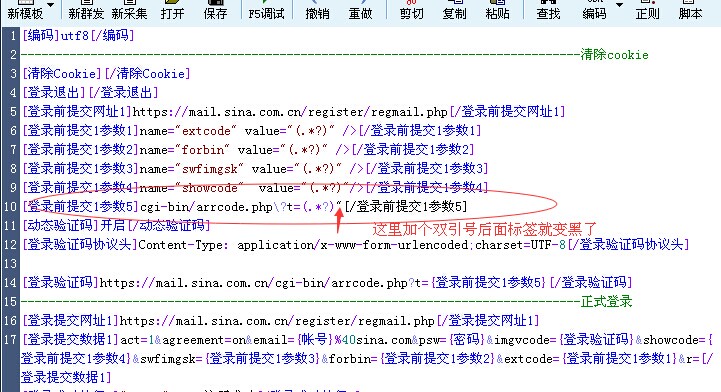Click the 剪切 cut button
Screen dimensions: 721x392
412,10
